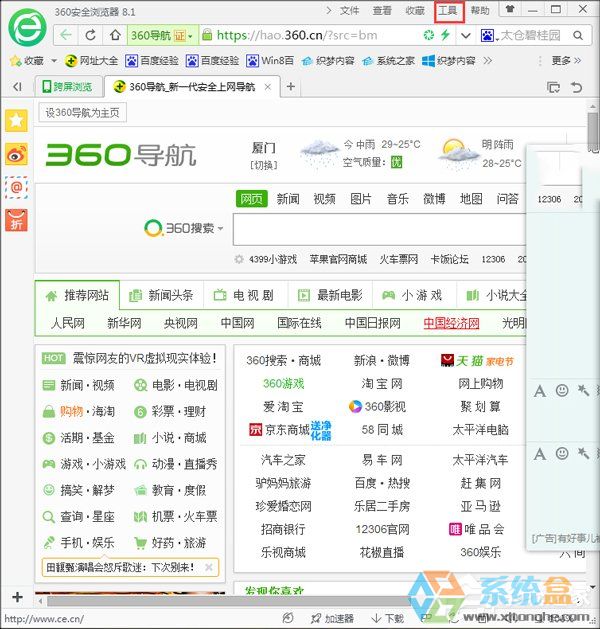This screenshot has height=629, width=600.
Task: Open the 工具 menu
Action: [x=448, y=10]
